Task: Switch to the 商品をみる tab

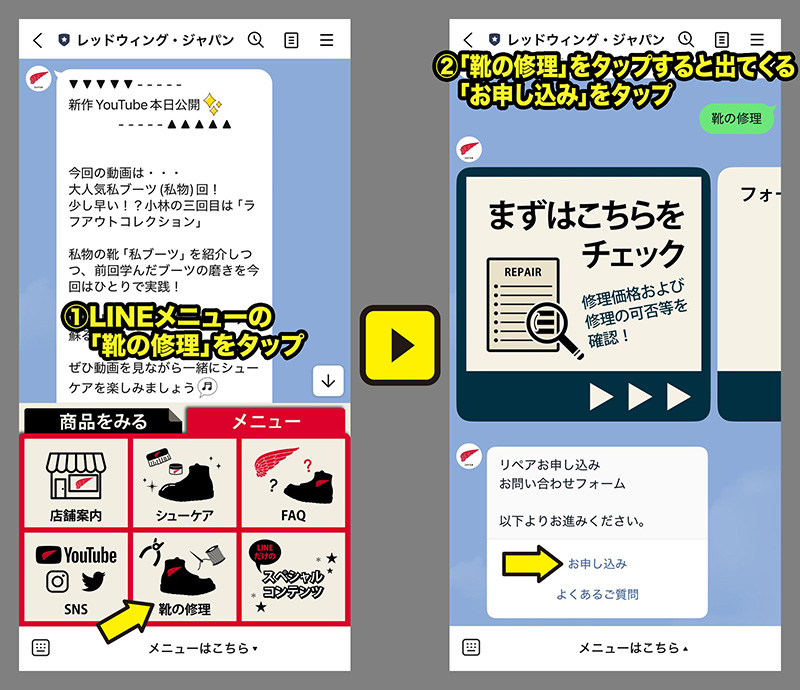Action: [103, 421]
